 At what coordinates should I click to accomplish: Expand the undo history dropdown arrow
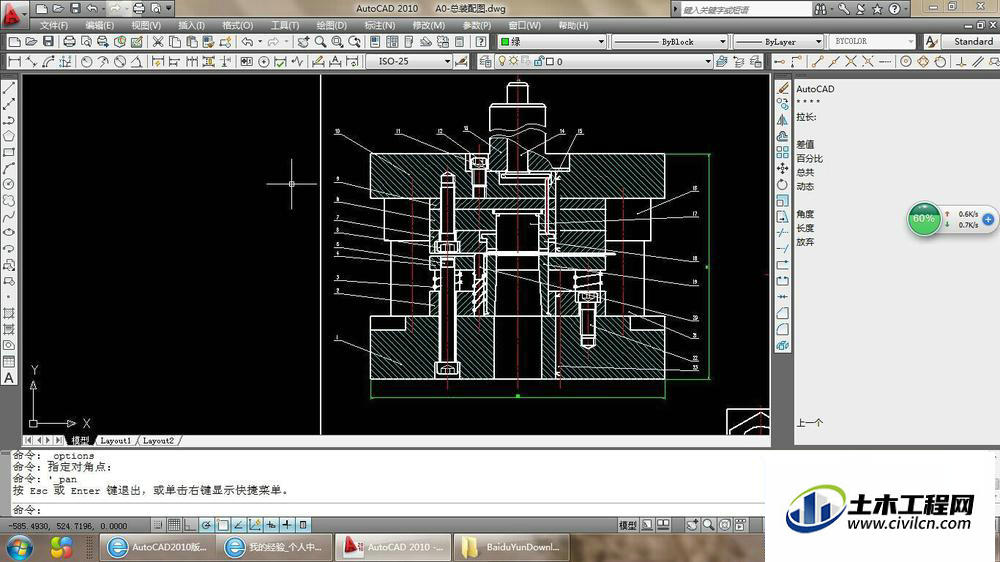point(260,41)
